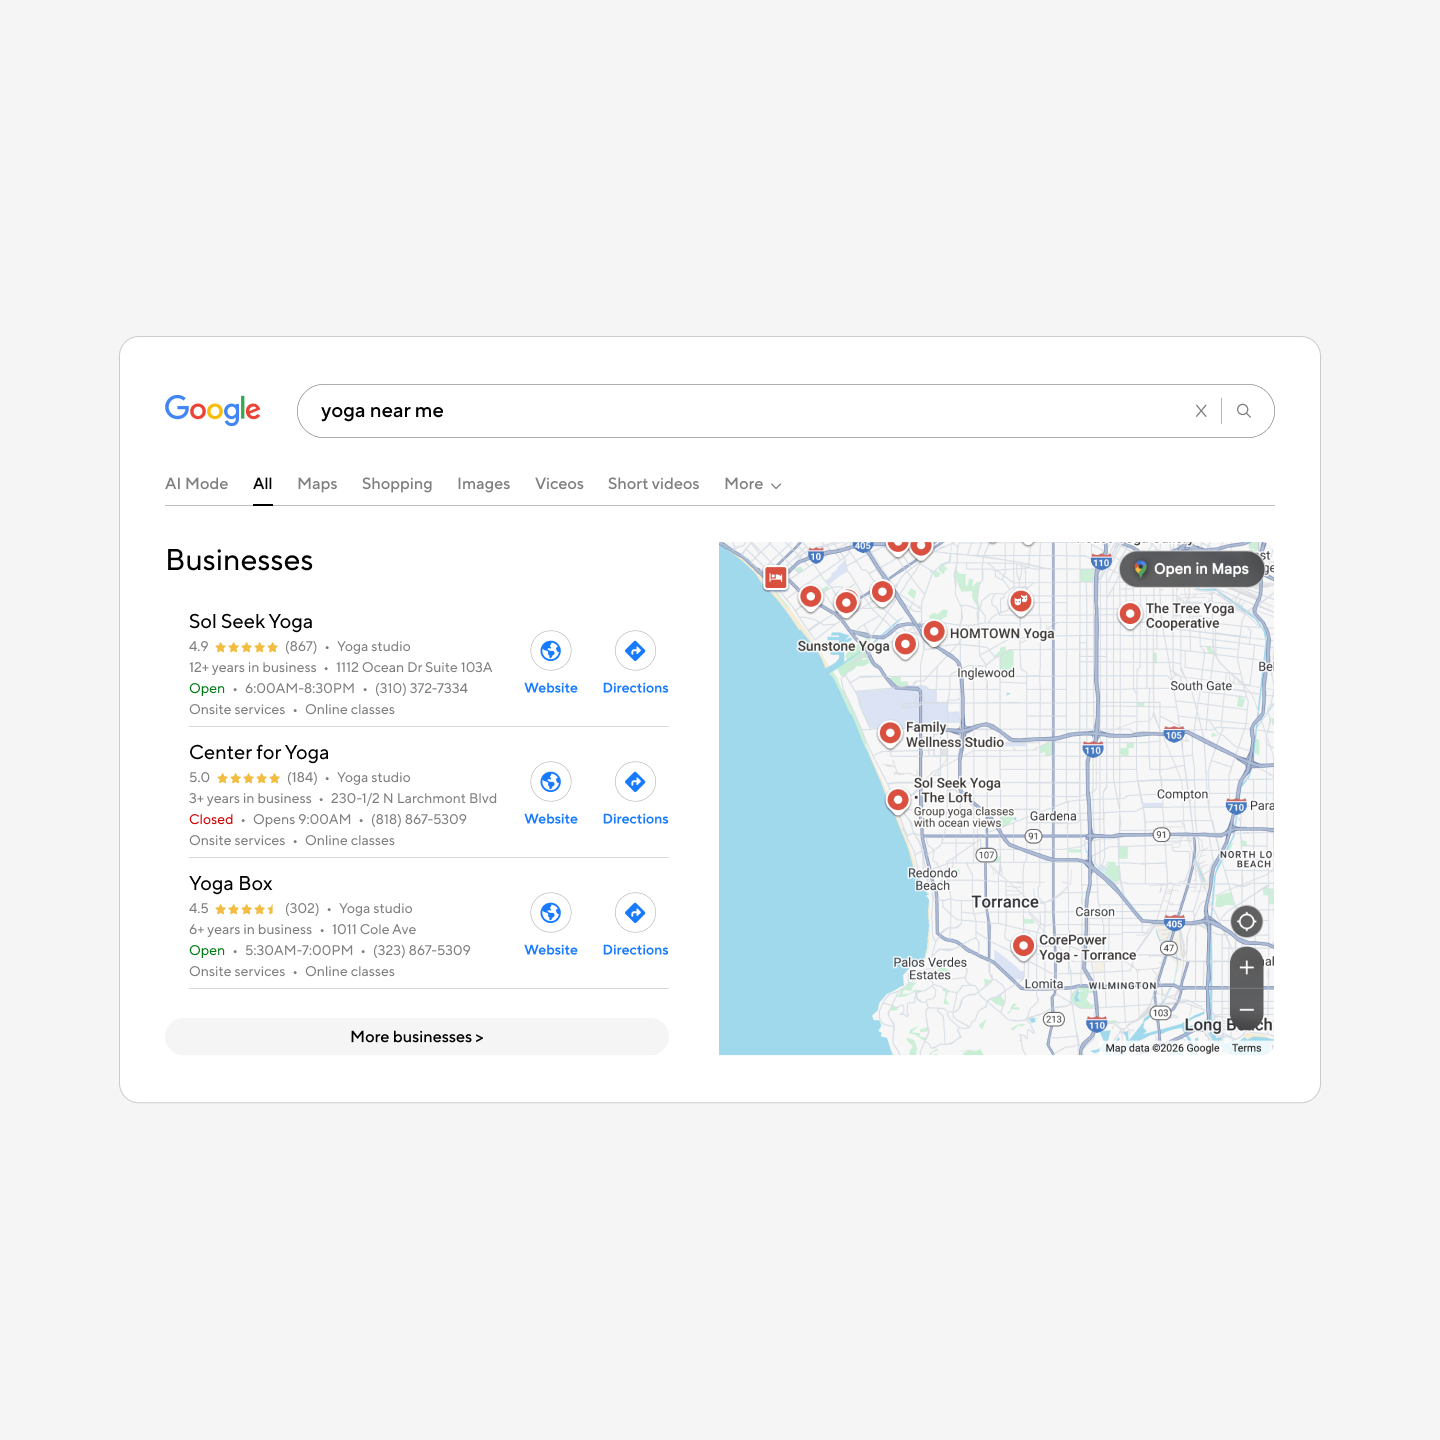Click Website label under Sol Seek Yoga
Image resolution: width=1440 pixels, height=1440 pixels.
click(x=551, y=688)
